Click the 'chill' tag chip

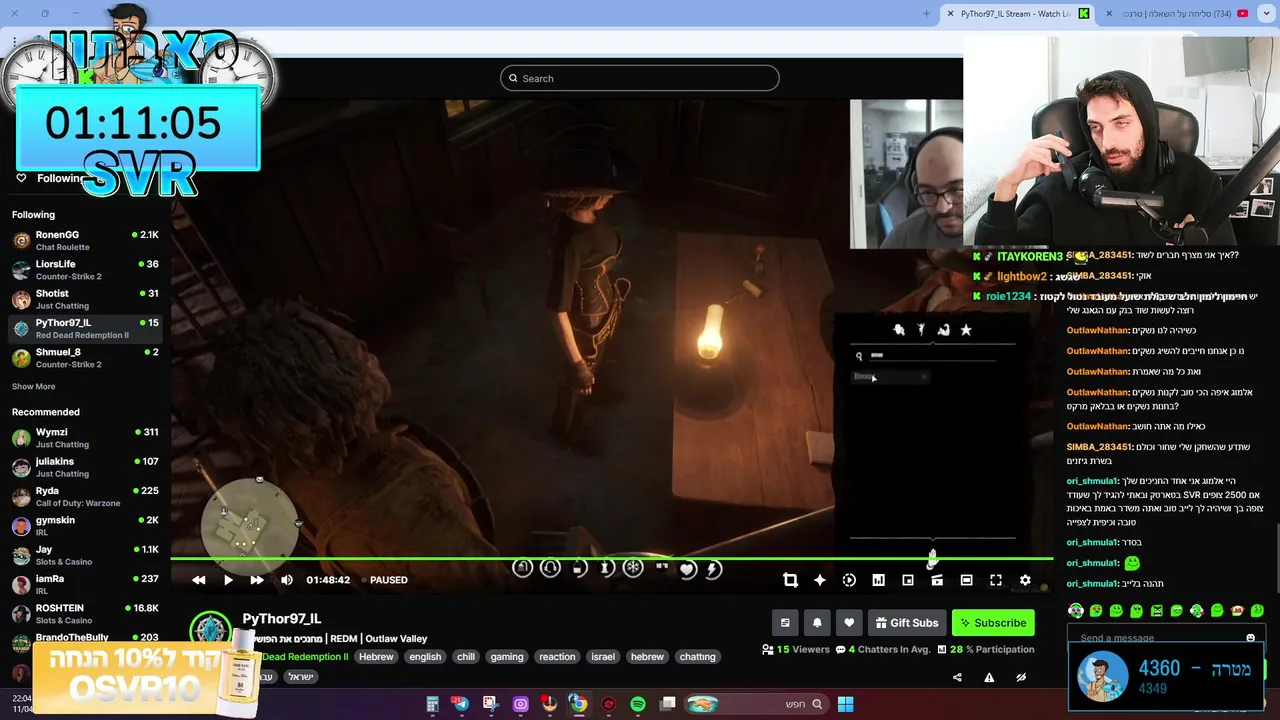(x=466, y=657)
